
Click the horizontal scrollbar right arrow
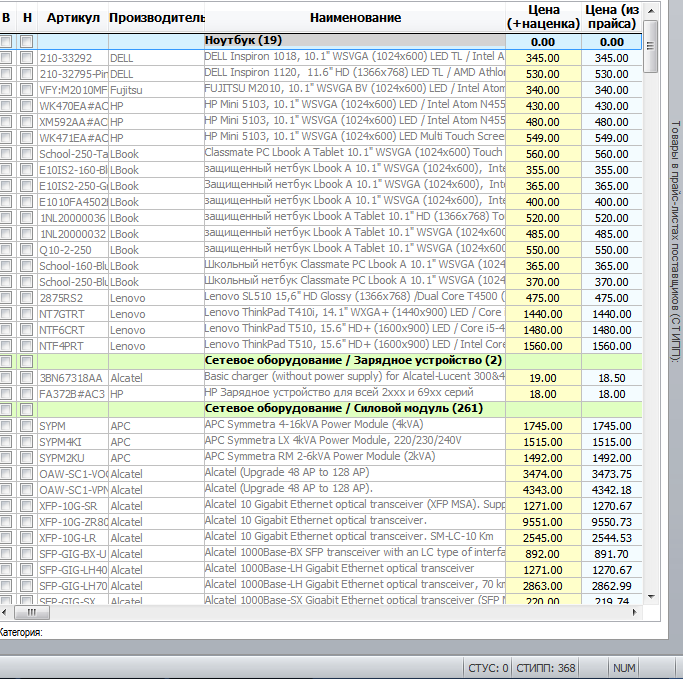pos(635,612)
